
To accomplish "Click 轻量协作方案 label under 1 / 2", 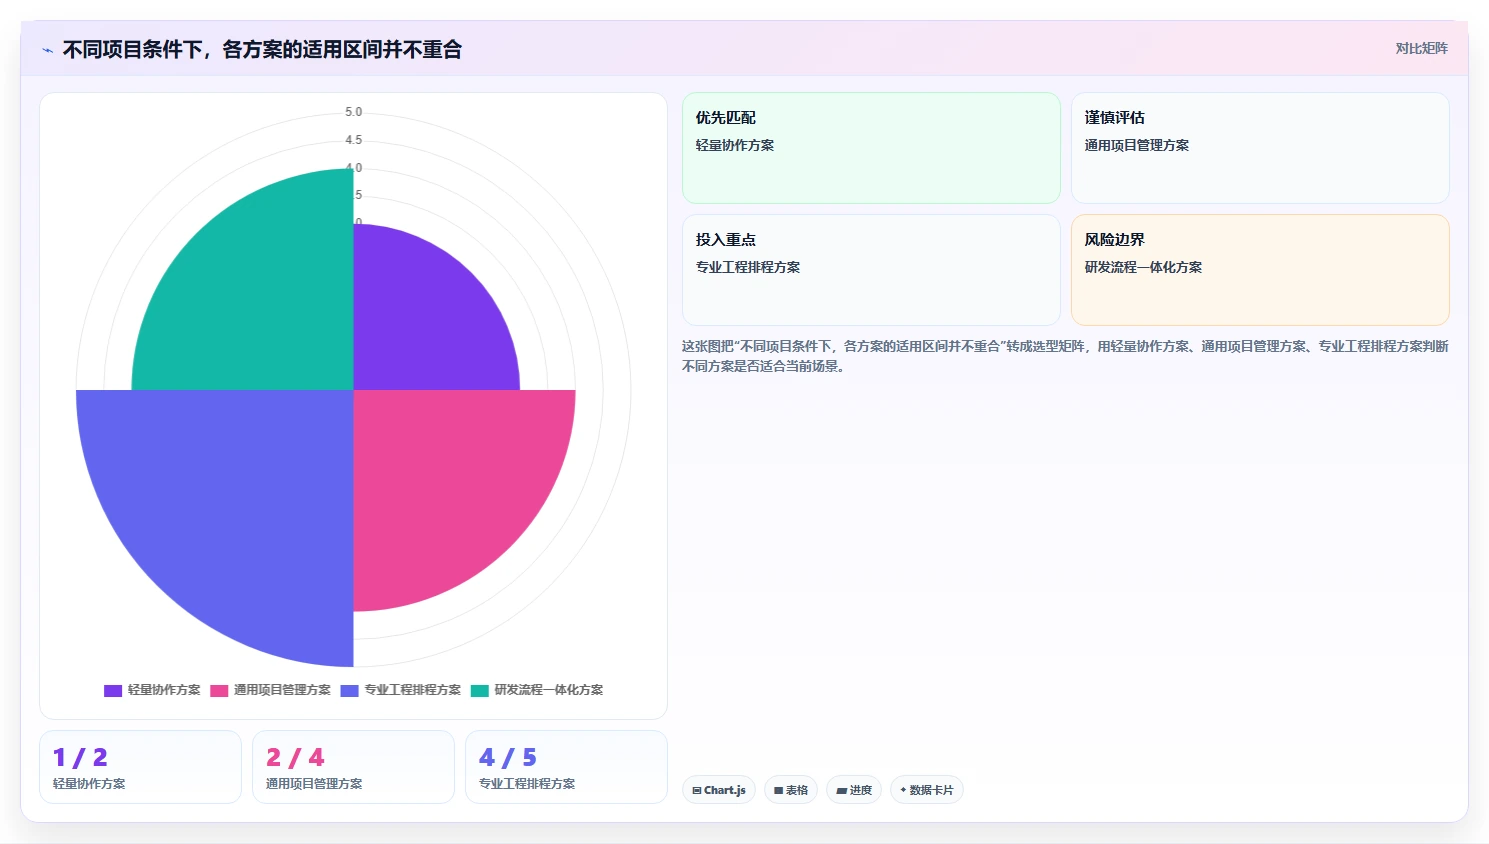I will pos(89,784).
